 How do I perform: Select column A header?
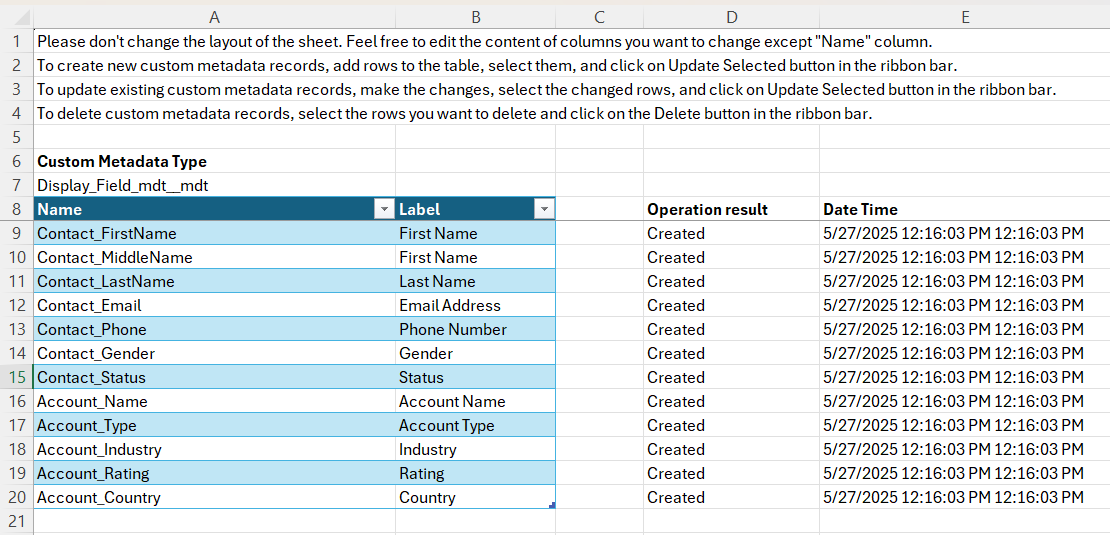pos(214,17)
